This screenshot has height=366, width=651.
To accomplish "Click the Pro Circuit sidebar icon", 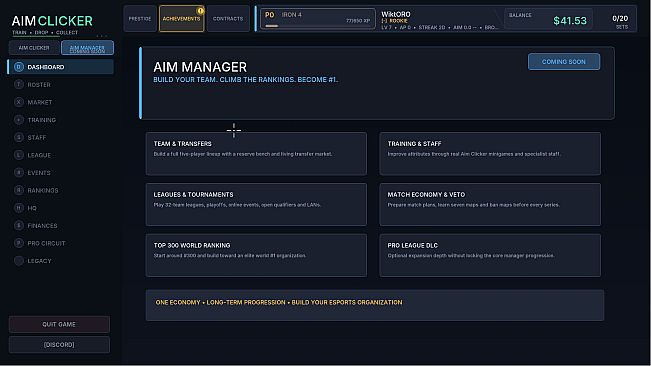I will tap(19, 243).
